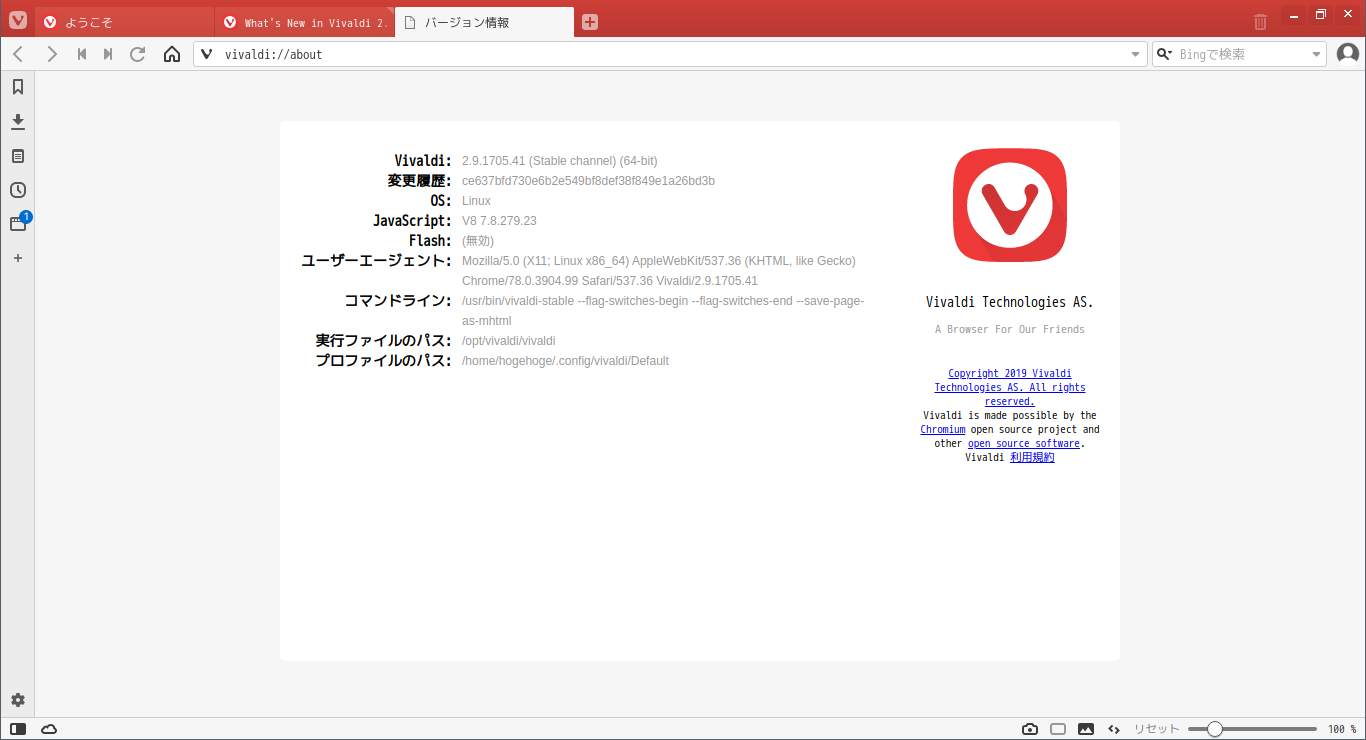Click the OS value Linux
1366x740 pixels.
click(476, 201)
